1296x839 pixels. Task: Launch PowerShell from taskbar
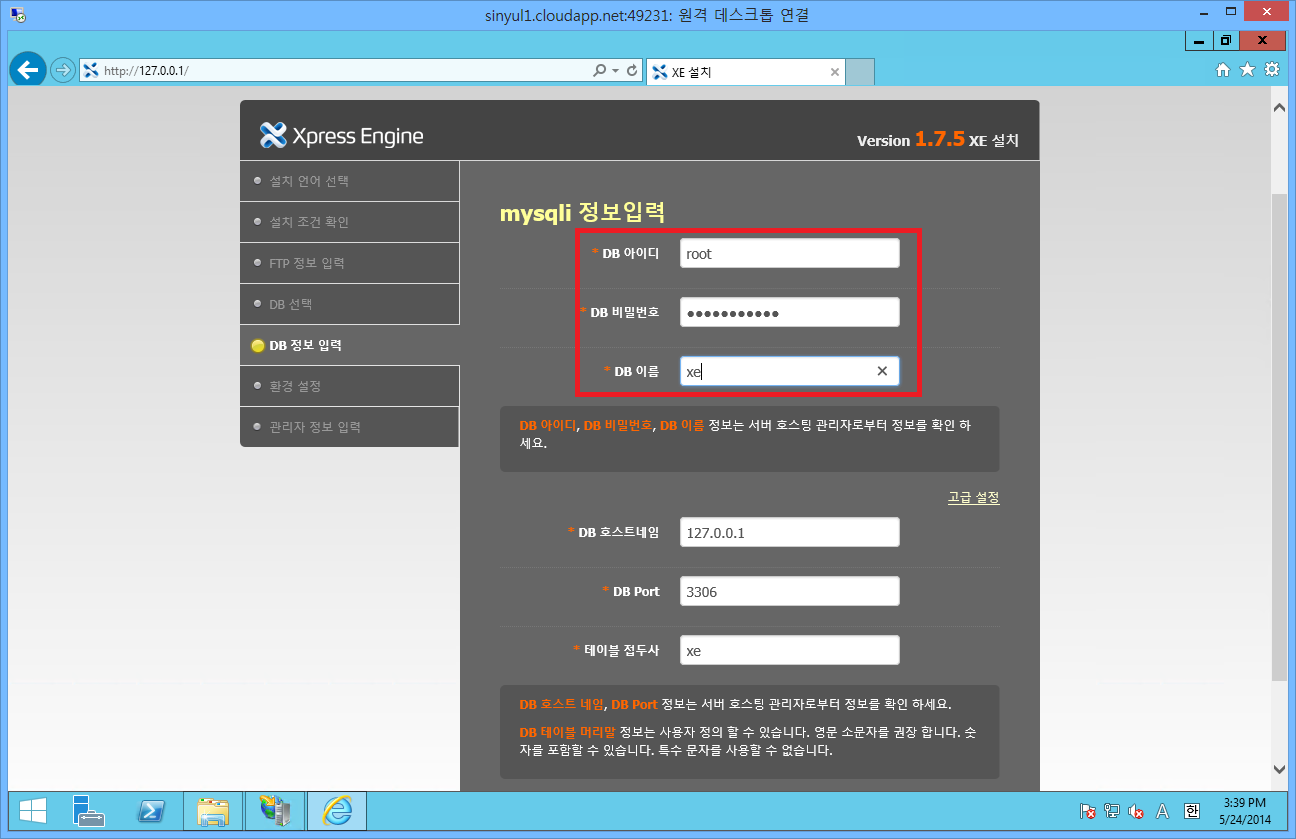[151, 811]
